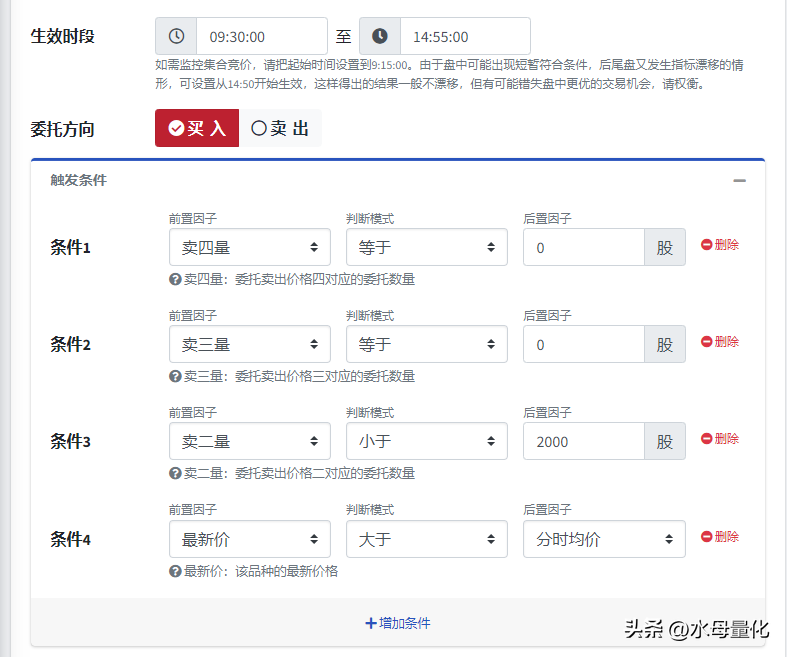Click the 2000 value field in 条件3
This screenshot has width=787, height=657.
point(583,441)
